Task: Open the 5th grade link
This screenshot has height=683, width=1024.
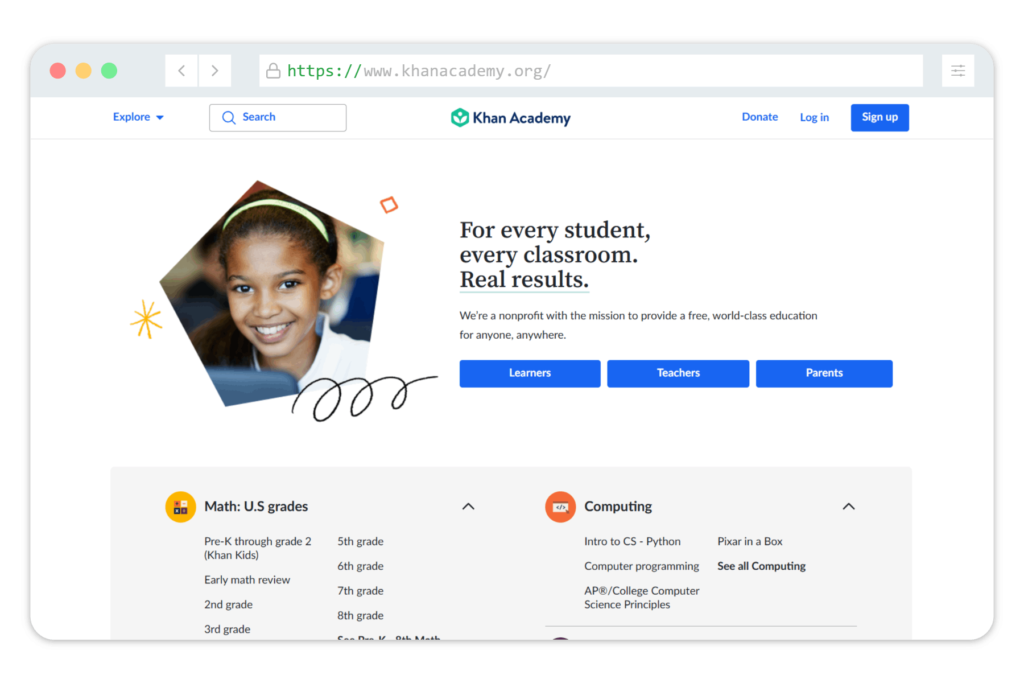Action: pos(360,541)
